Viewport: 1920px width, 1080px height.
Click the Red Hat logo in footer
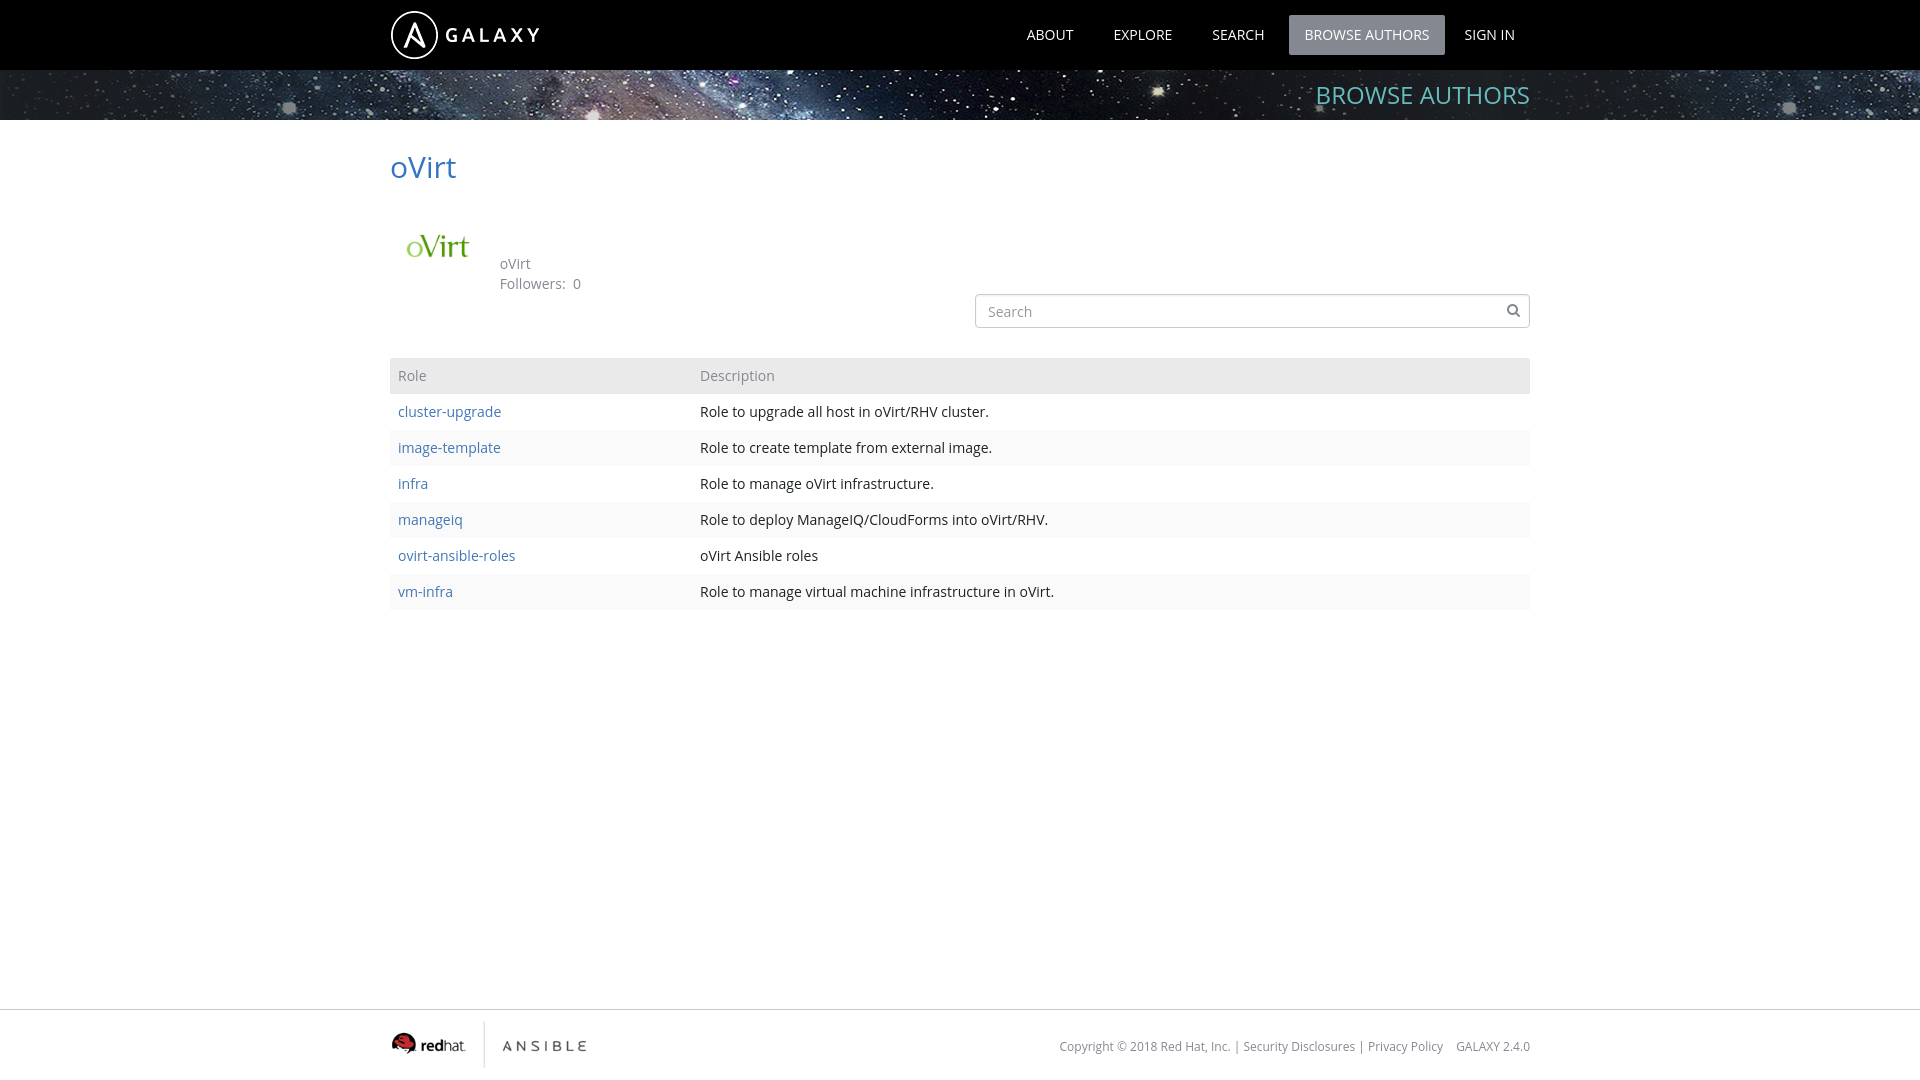429,1045
